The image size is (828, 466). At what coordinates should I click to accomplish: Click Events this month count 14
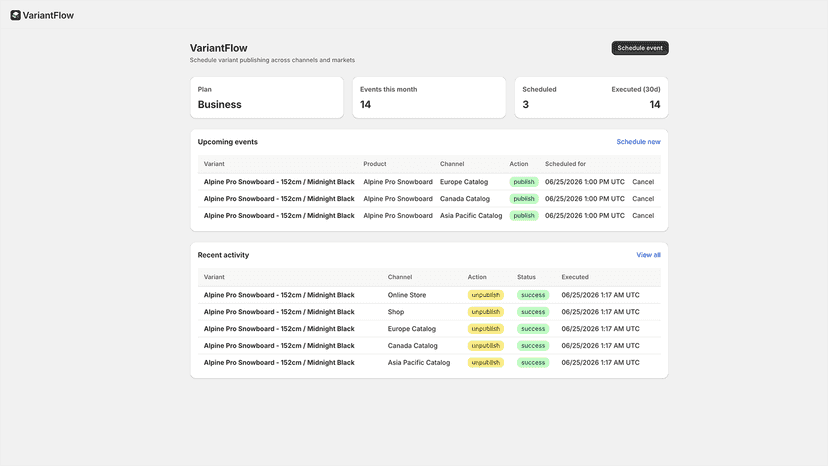coord(365,105)
